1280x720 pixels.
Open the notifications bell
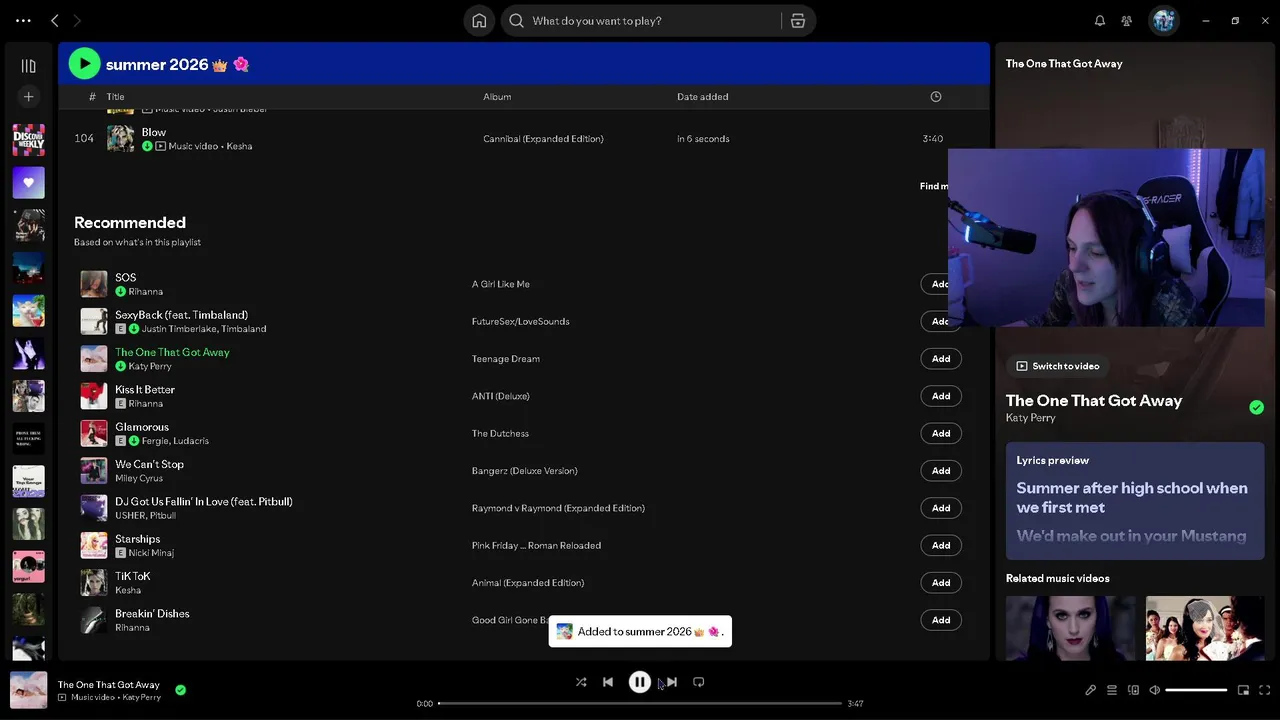click(x=1100, y=20)
